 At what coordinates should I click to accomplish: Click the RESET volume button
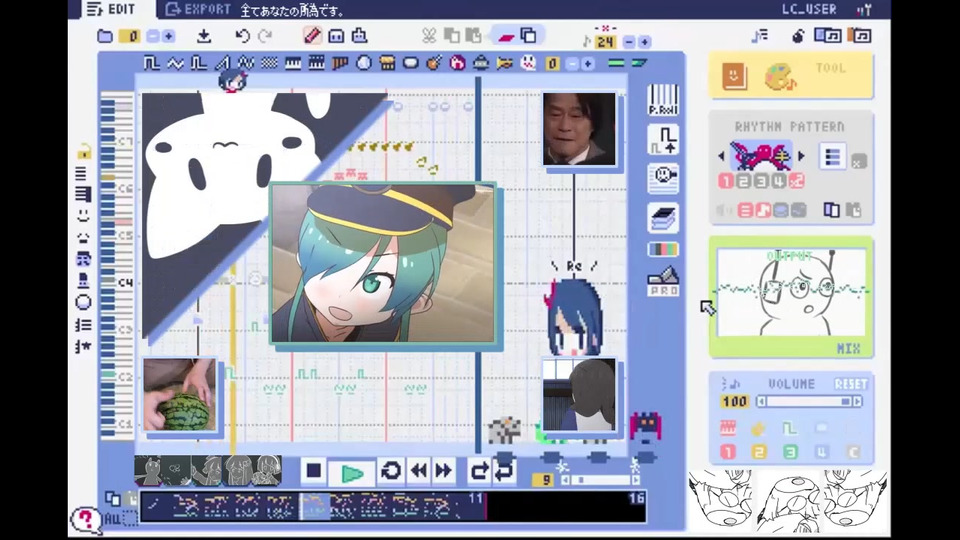click(851, 384)
